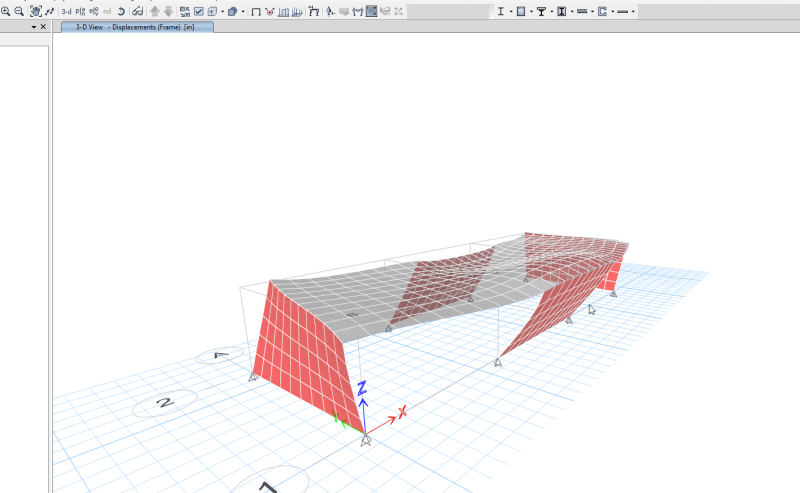
Task: Close the left side panel
Action: [x=43, y=27]
